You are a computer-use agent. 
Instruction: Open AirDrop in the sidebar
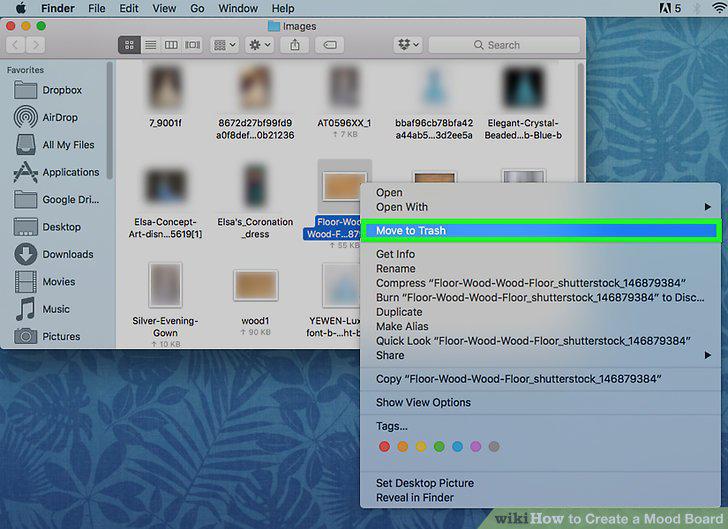(46, 117)
